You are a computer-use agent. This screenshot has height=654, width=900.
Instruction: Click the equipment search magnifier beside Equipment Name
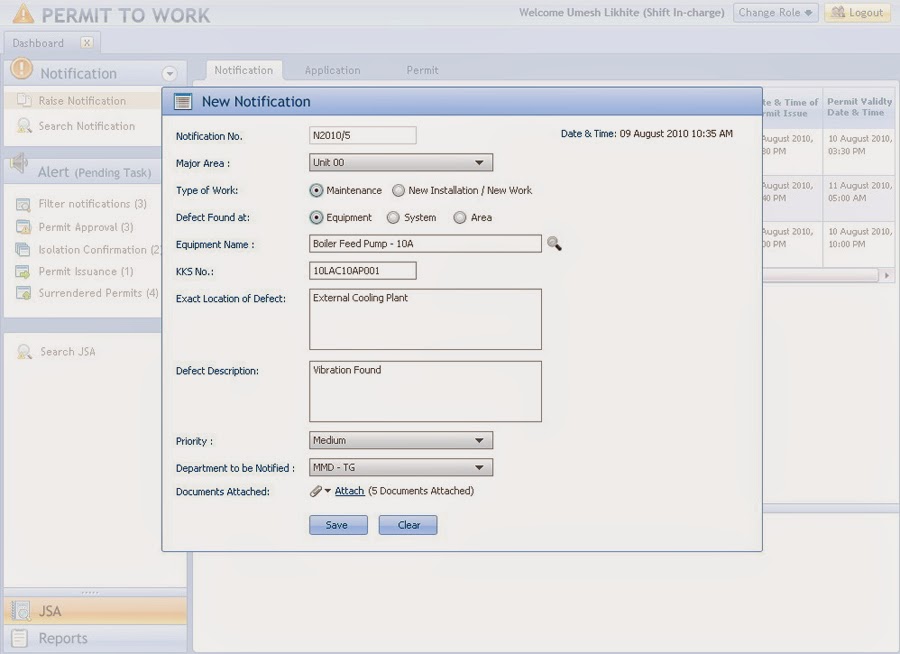tap(554, 243)
